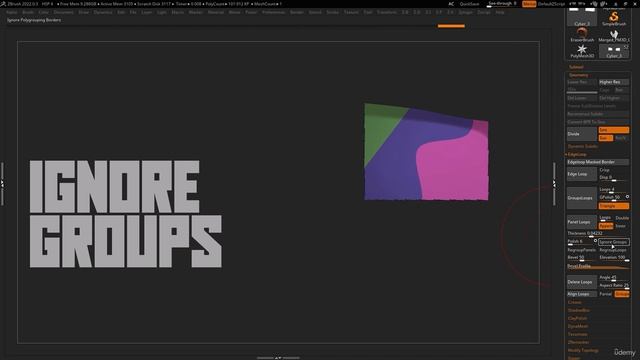The width and height of the screenshot is (640, 360).
Task: Select the Merged_PM3D tool thumbnail
Action: click(613, 35)
